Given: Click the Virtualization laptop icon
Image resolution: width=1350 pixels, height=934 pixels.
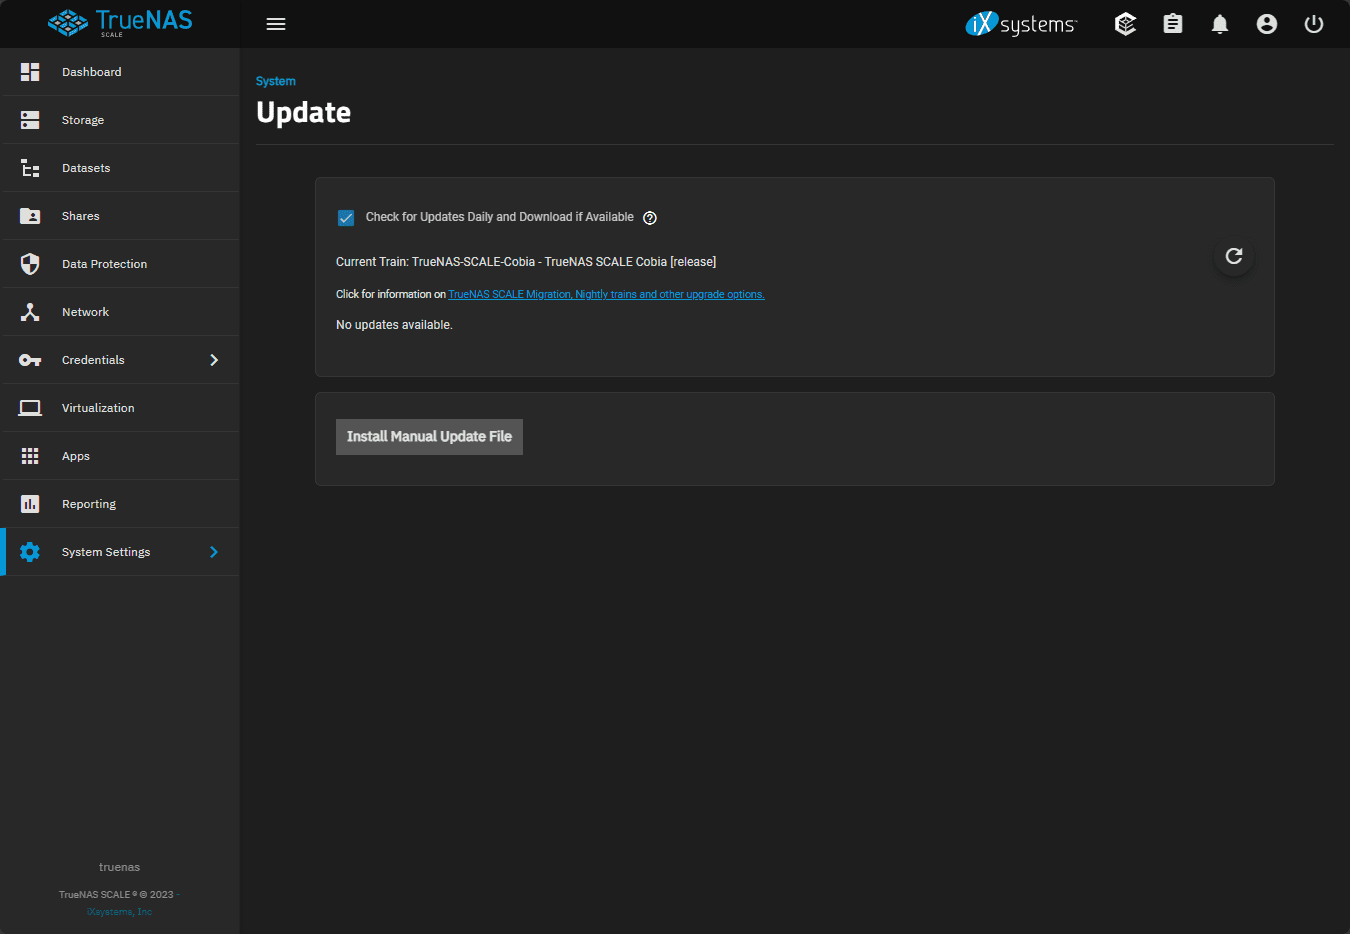Looking at the screenshot, I should 30,408.
